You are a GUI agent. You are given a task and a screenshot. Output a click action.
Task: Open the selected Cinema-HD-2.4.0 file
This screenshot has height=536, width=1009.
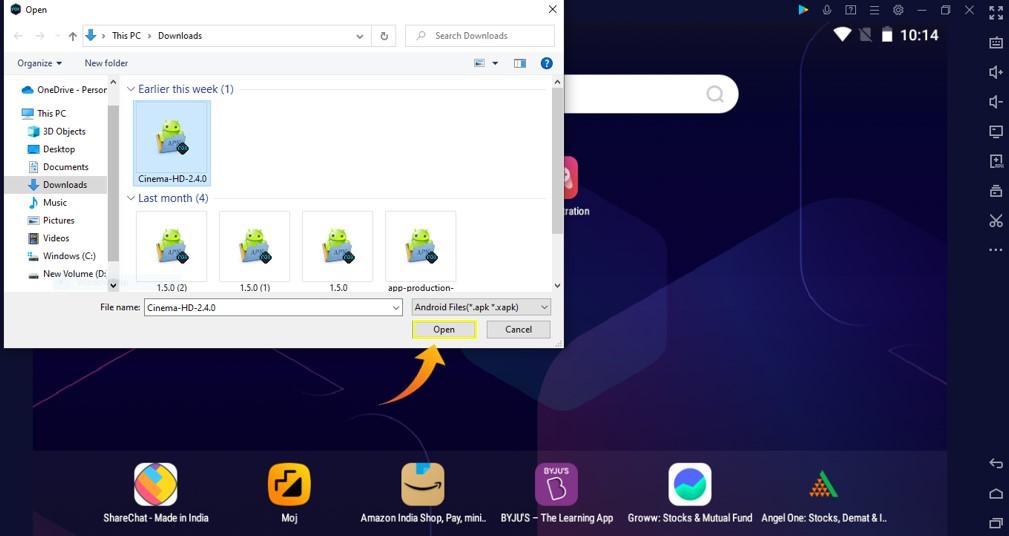pyautogui.click(x=443, y=329)
